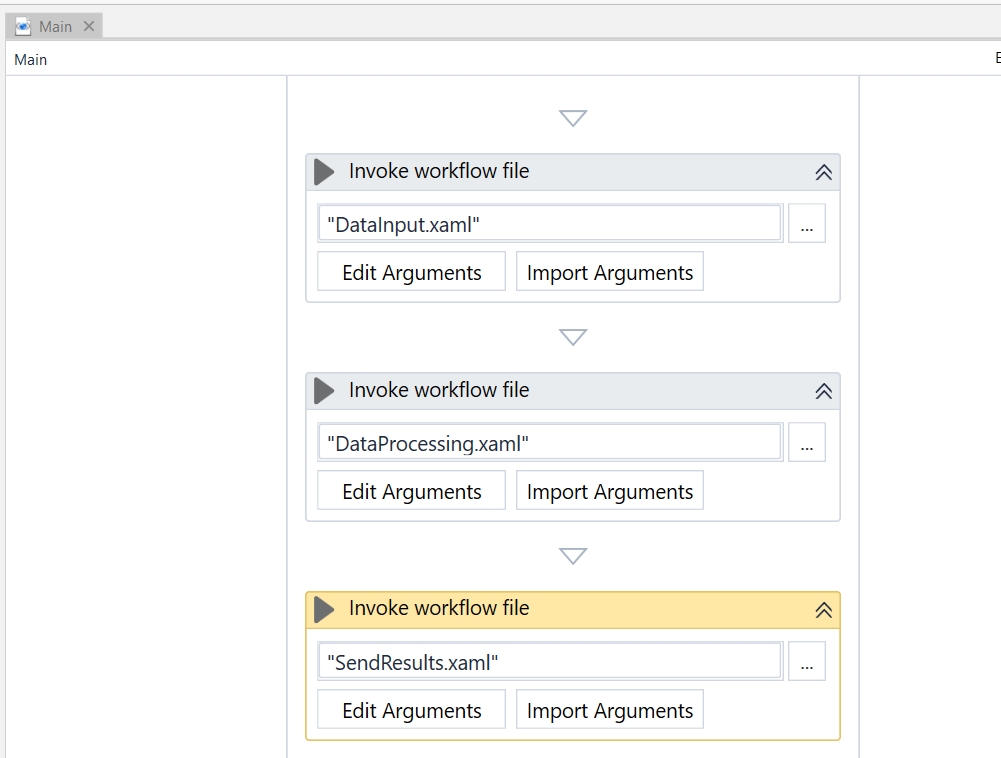Click the insert arrow above the DataInput activity
The height and width of the screenshot is (758, 1001).
click(x=573, y=119)
